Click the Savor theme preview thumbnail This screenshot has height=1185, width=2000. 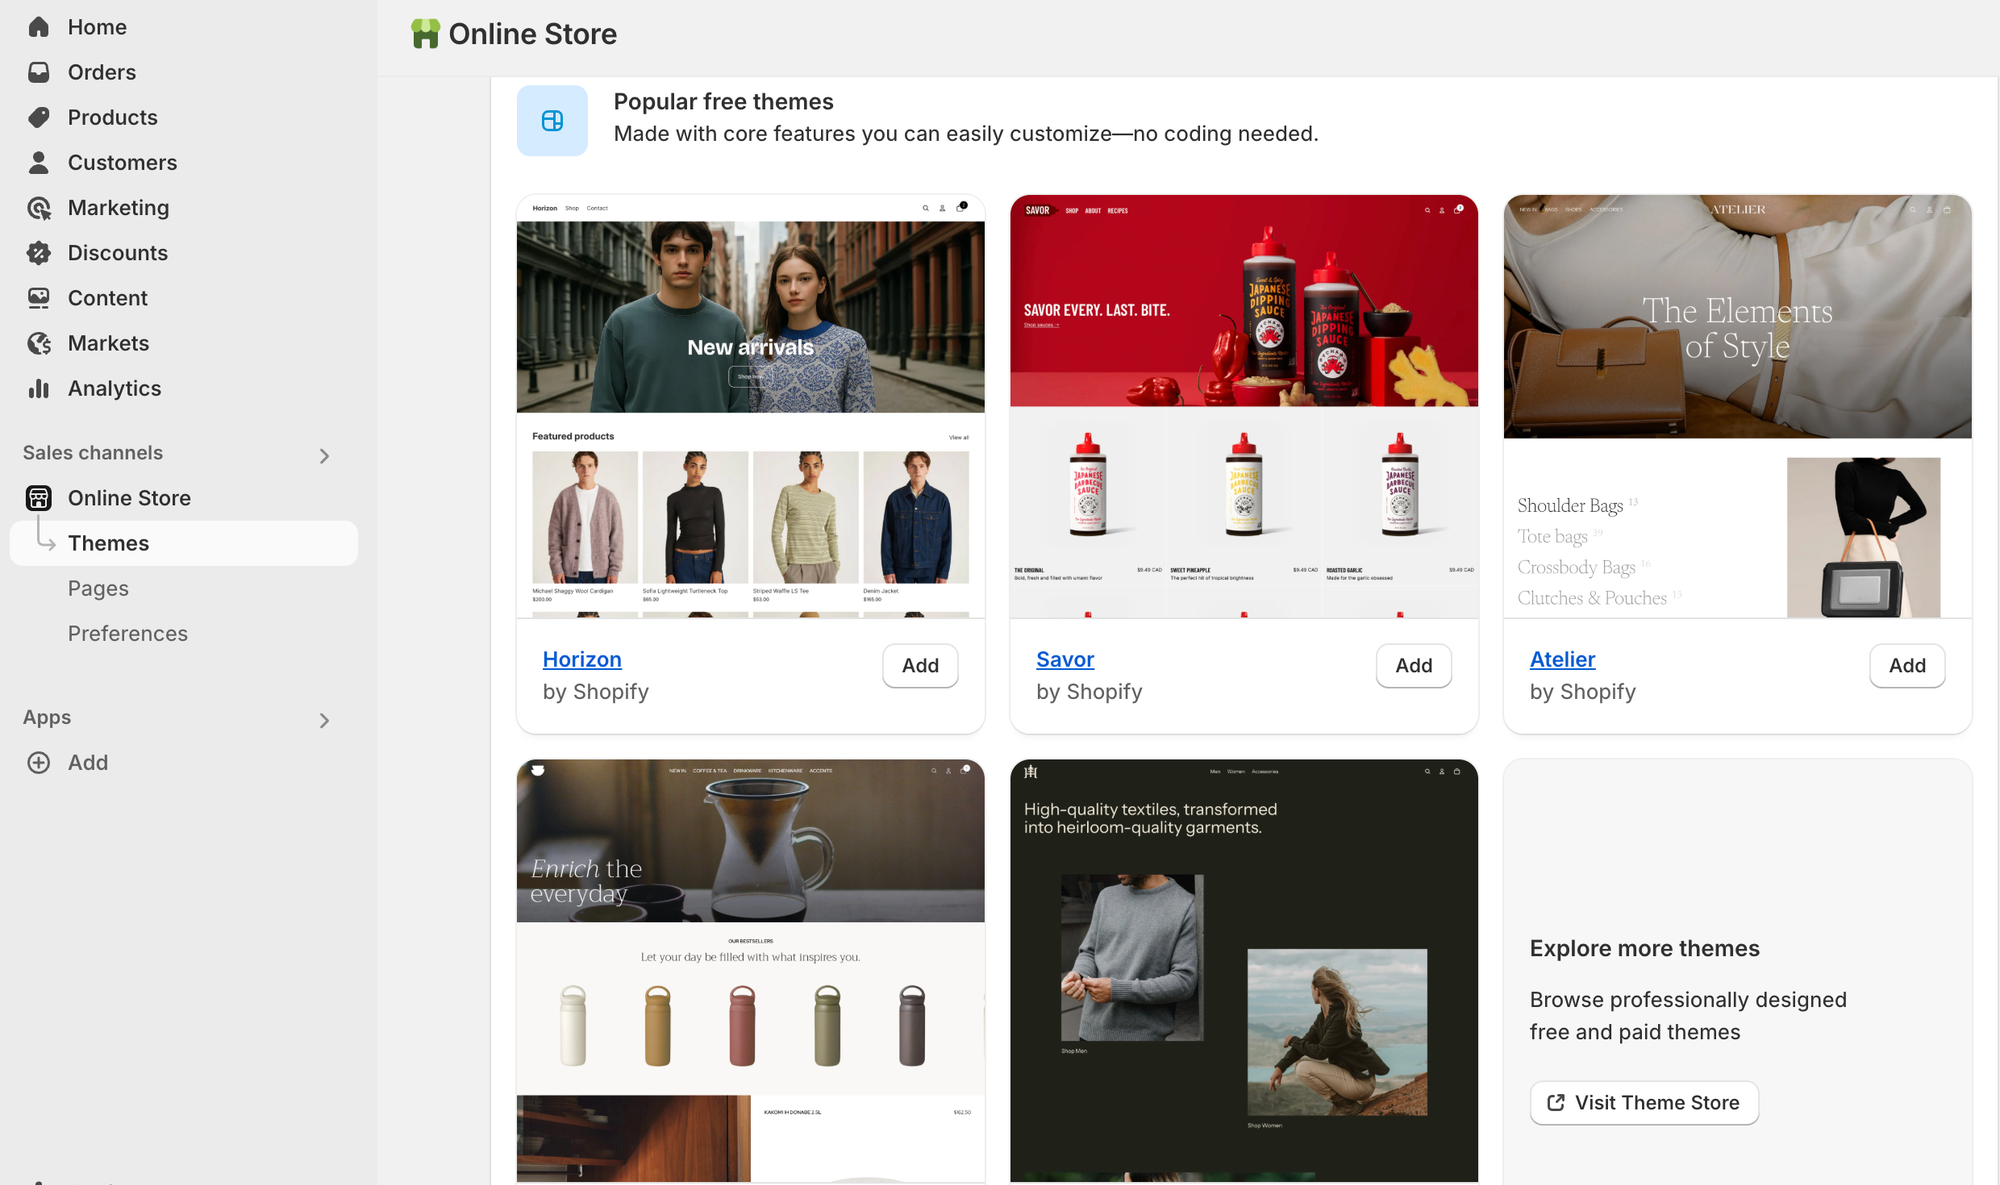[x=1244, y=406]
